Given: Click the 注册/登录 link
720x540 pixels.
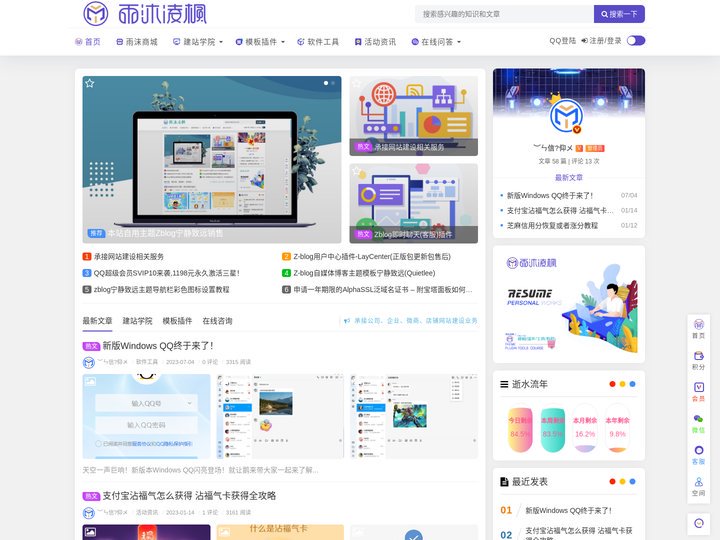Looking at the screenshot, I should pos(601,41).
